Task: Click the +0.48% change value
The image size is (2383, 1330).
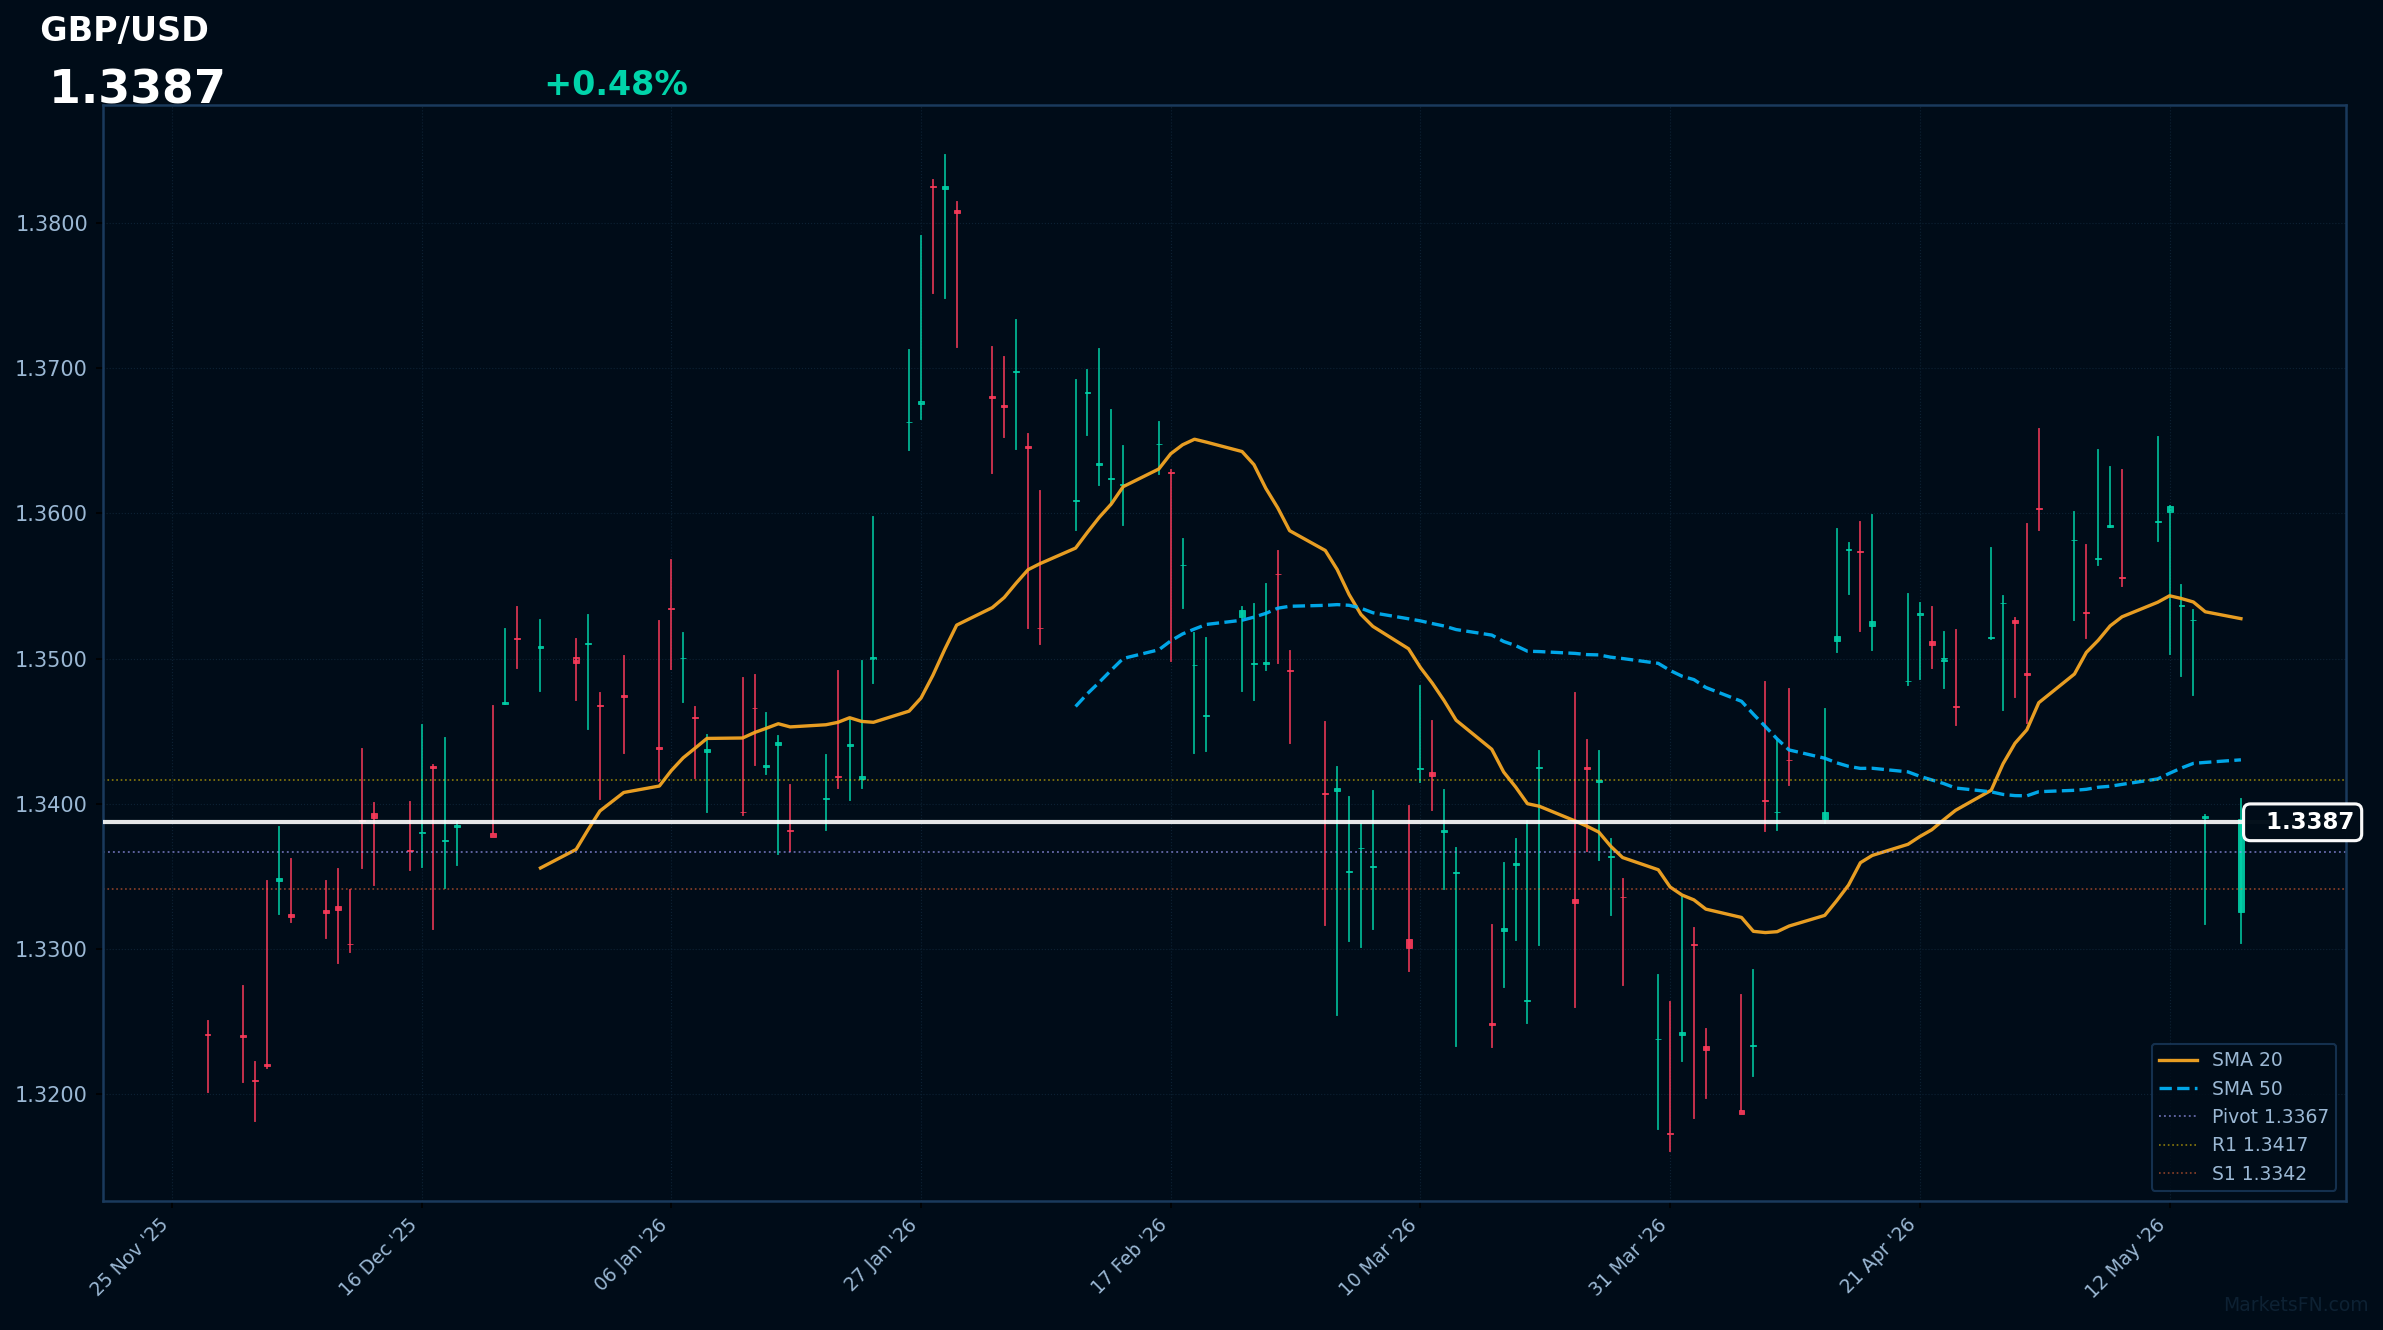Action: (x=616, y=84)
